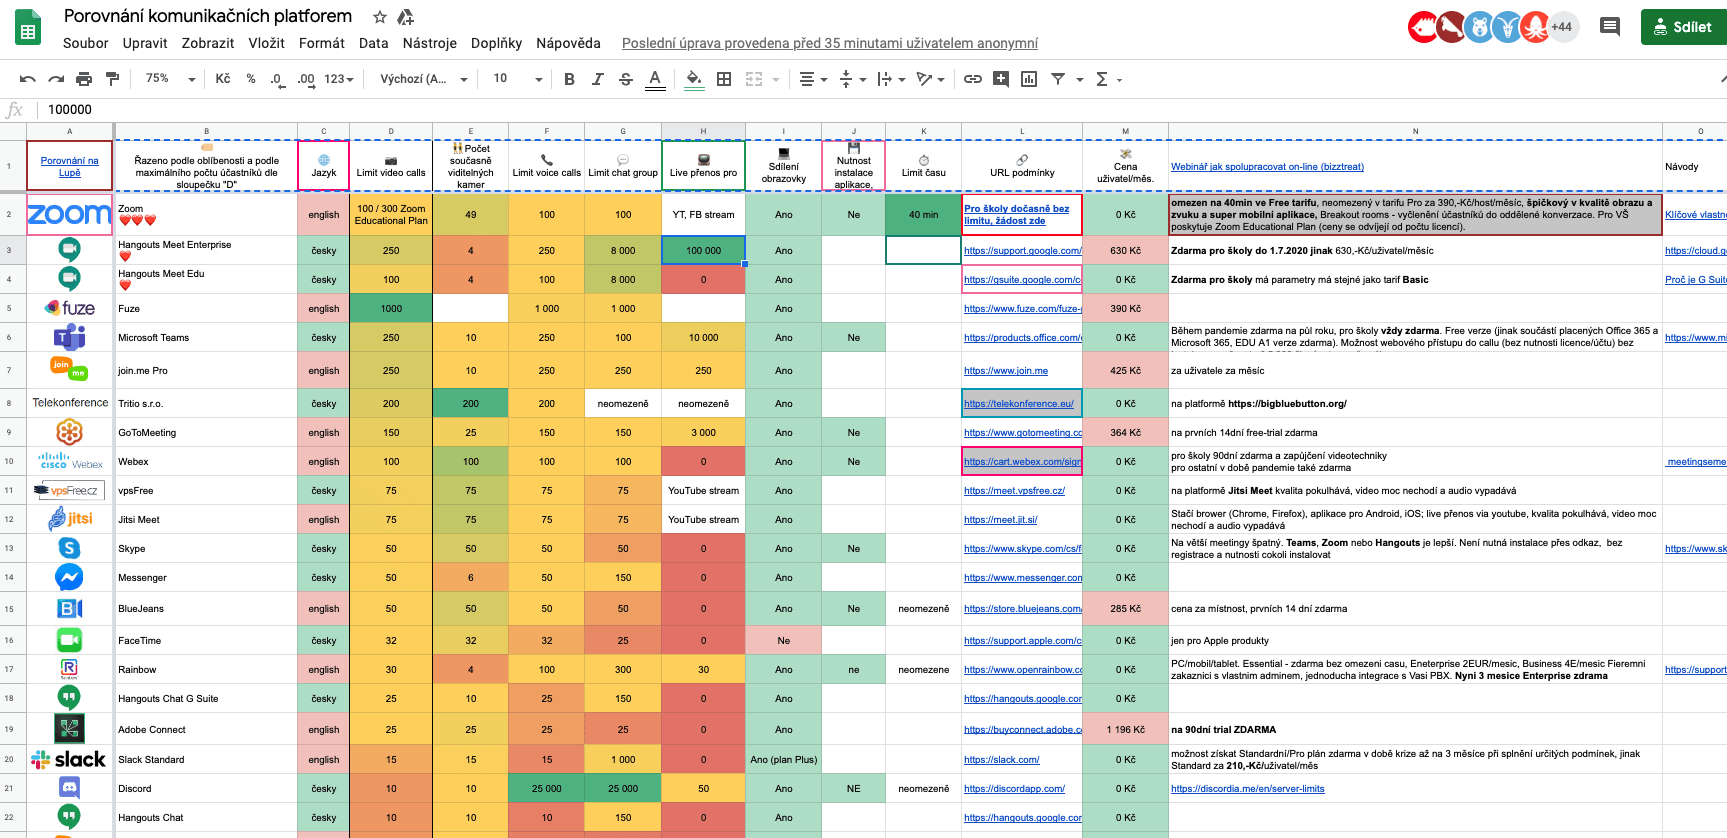The height and width of the screenshot is (838, 1727).
Task: Activate the paint format tool
Action: pos(112,79)
